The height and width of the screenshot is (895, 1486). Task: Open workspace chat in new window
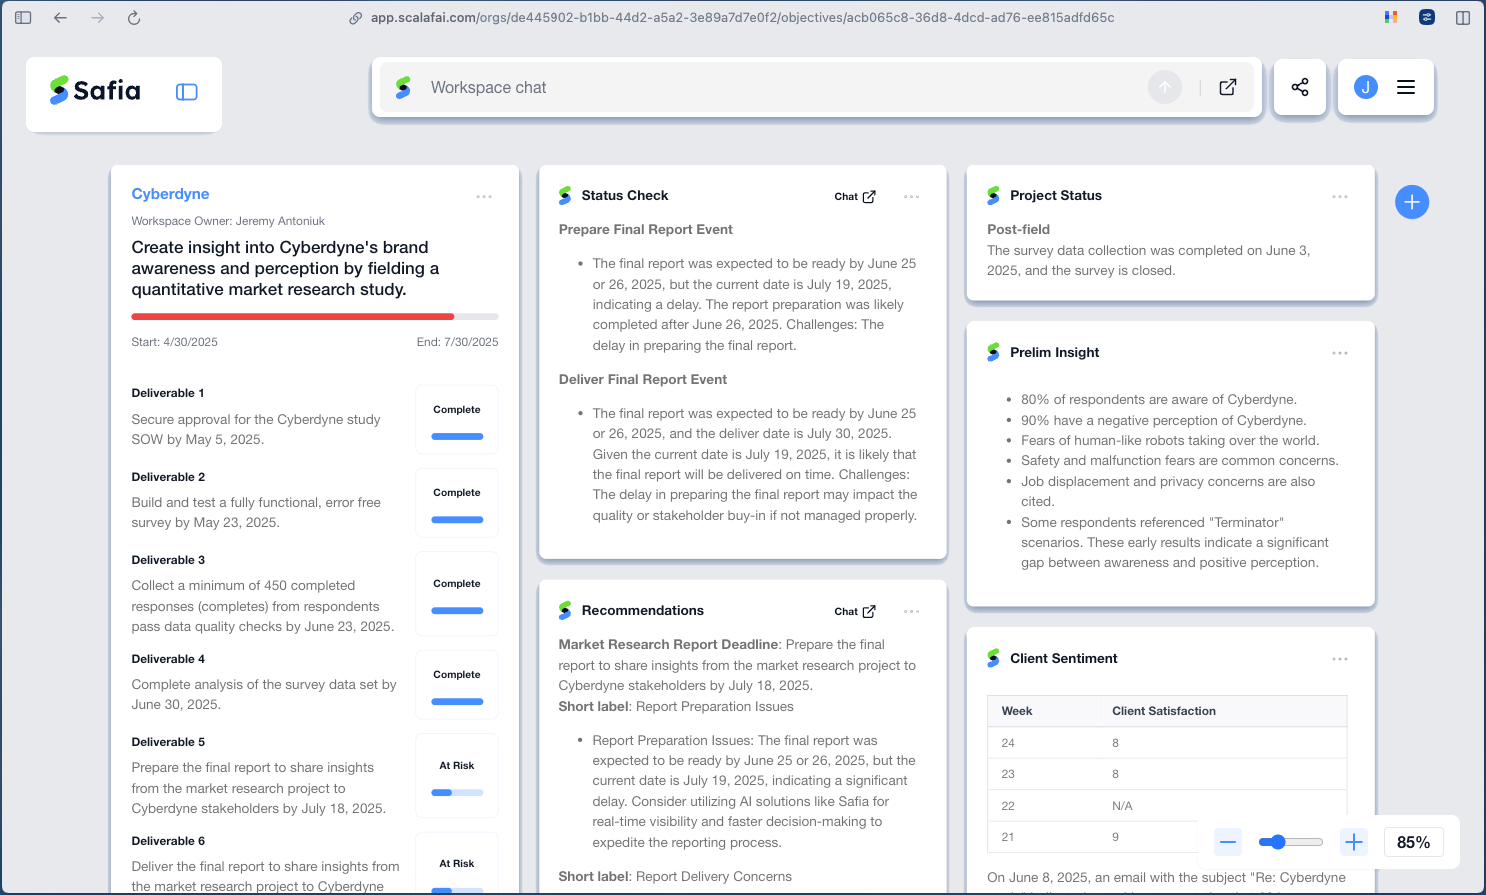click(x=1228, y=88)
